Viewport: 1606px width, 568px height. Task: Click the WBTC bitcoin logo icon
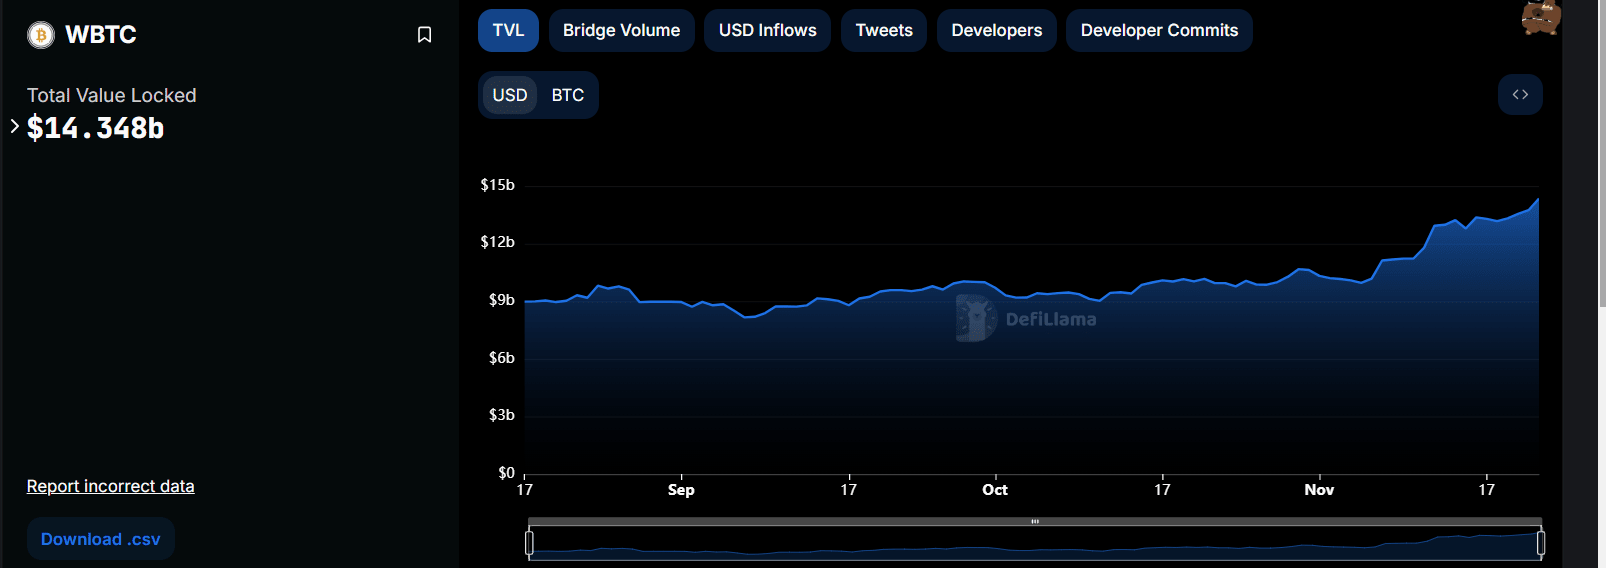pyautogui.click(x=41, y=35)
